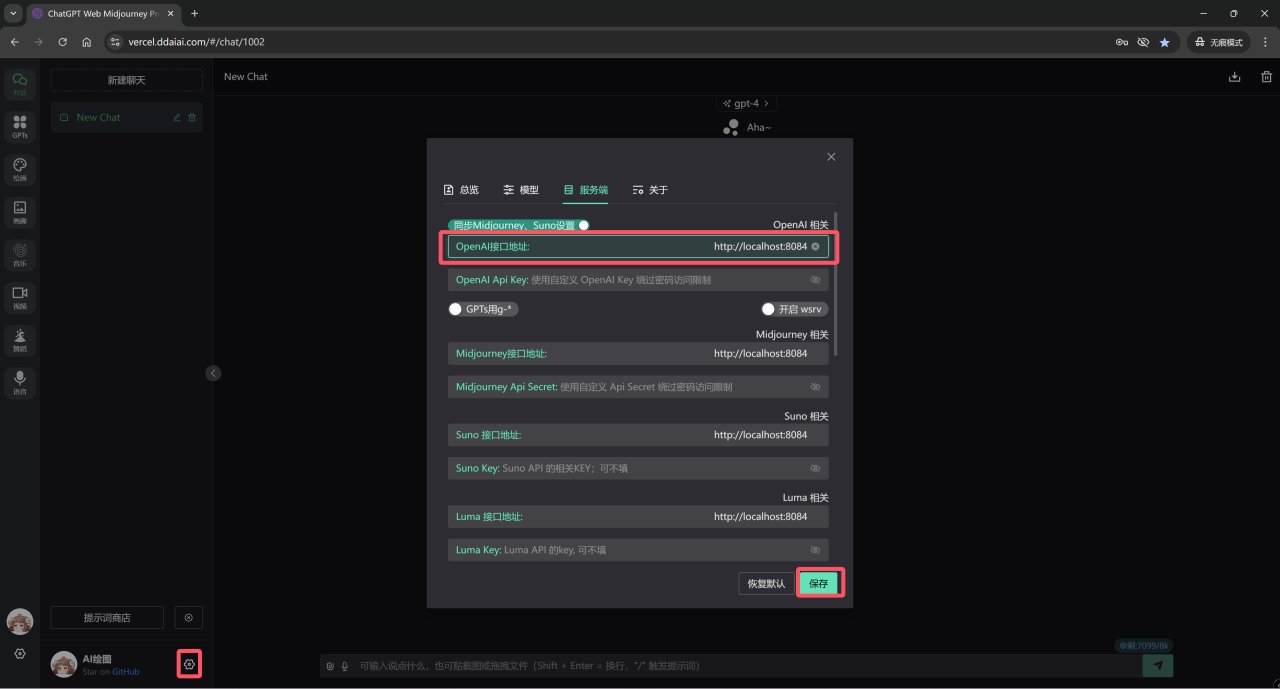The height and width of the screenshot is (689, 1280).
Task: Click gear icon under left avatar
Action: (x=20, y=653)
